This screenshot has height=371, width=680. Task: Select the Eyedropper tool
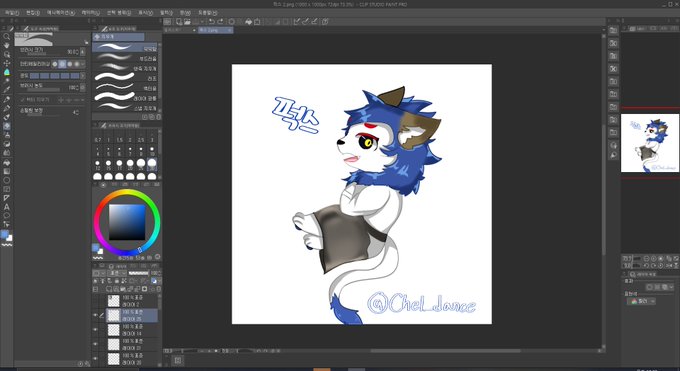7,90
